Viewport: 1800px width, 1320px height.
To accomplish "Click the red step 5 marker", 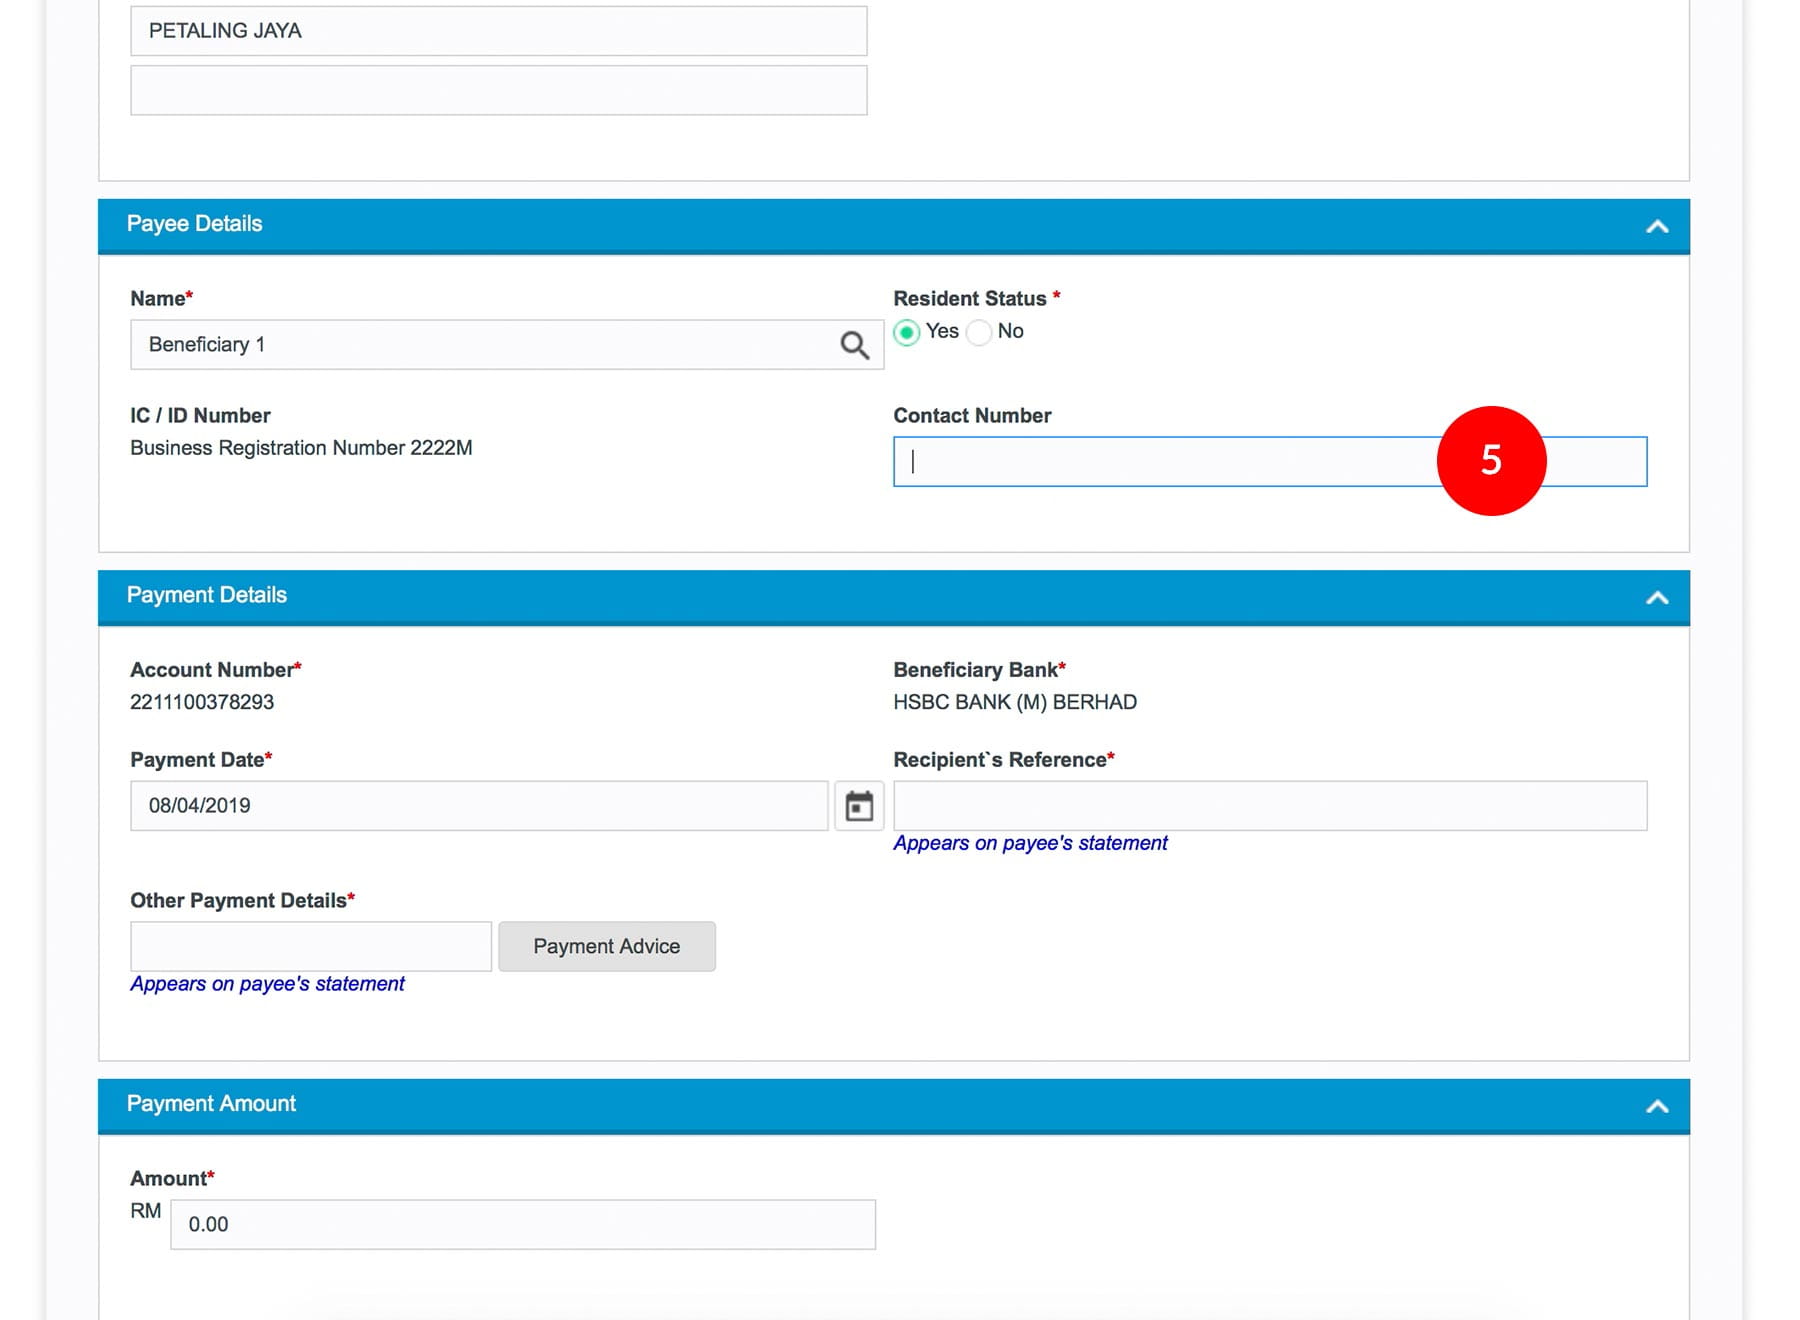I will pos(1491,461).
